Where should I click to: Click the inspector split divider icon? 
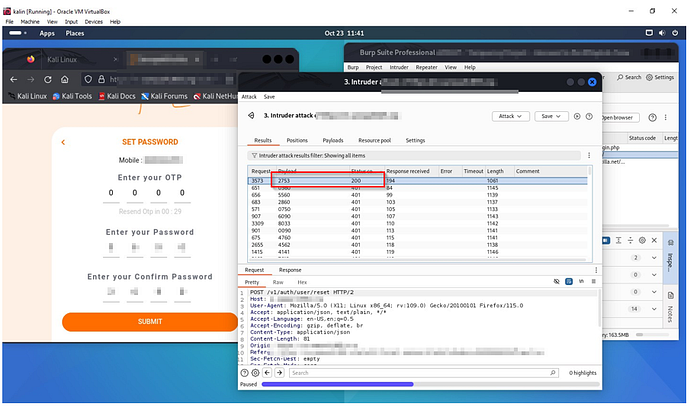[630, 240]
